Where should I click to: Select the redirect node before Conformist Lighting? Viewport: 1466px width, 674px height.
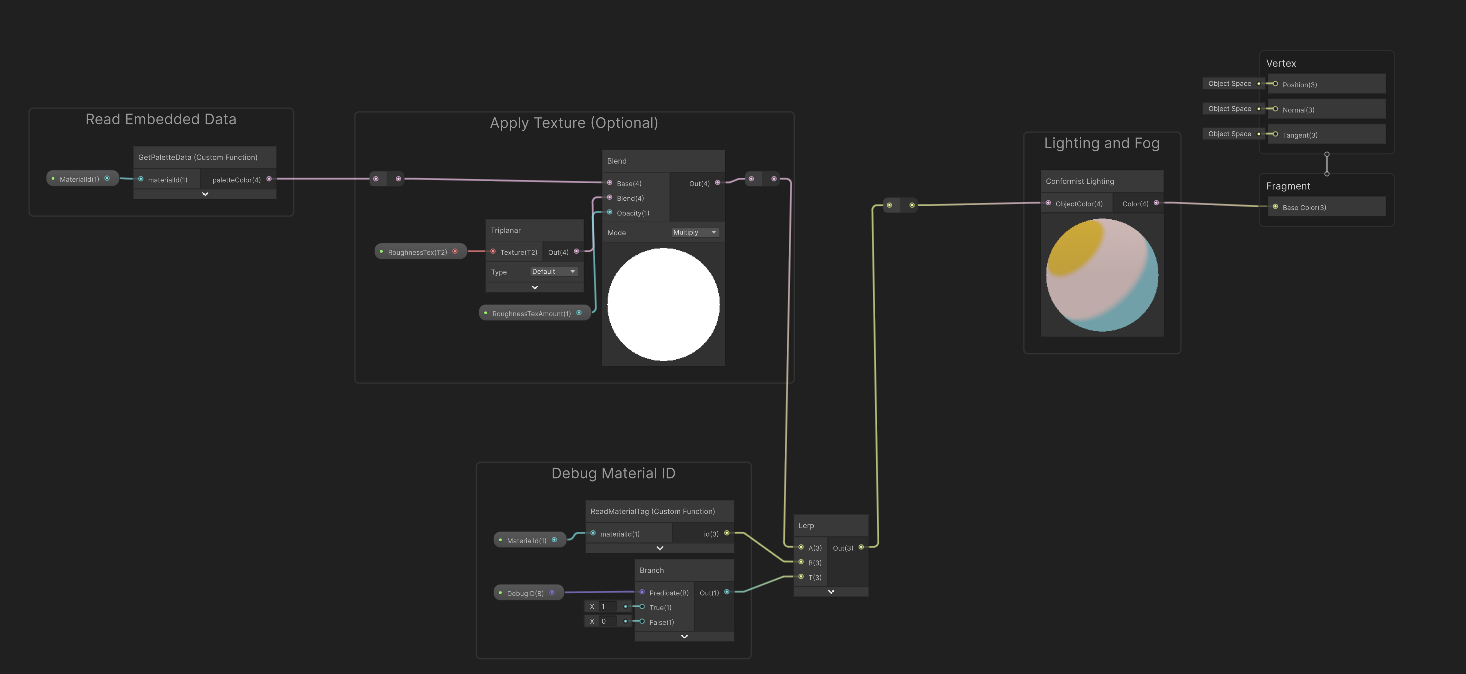pyautogui.click(x=900, y=205)
